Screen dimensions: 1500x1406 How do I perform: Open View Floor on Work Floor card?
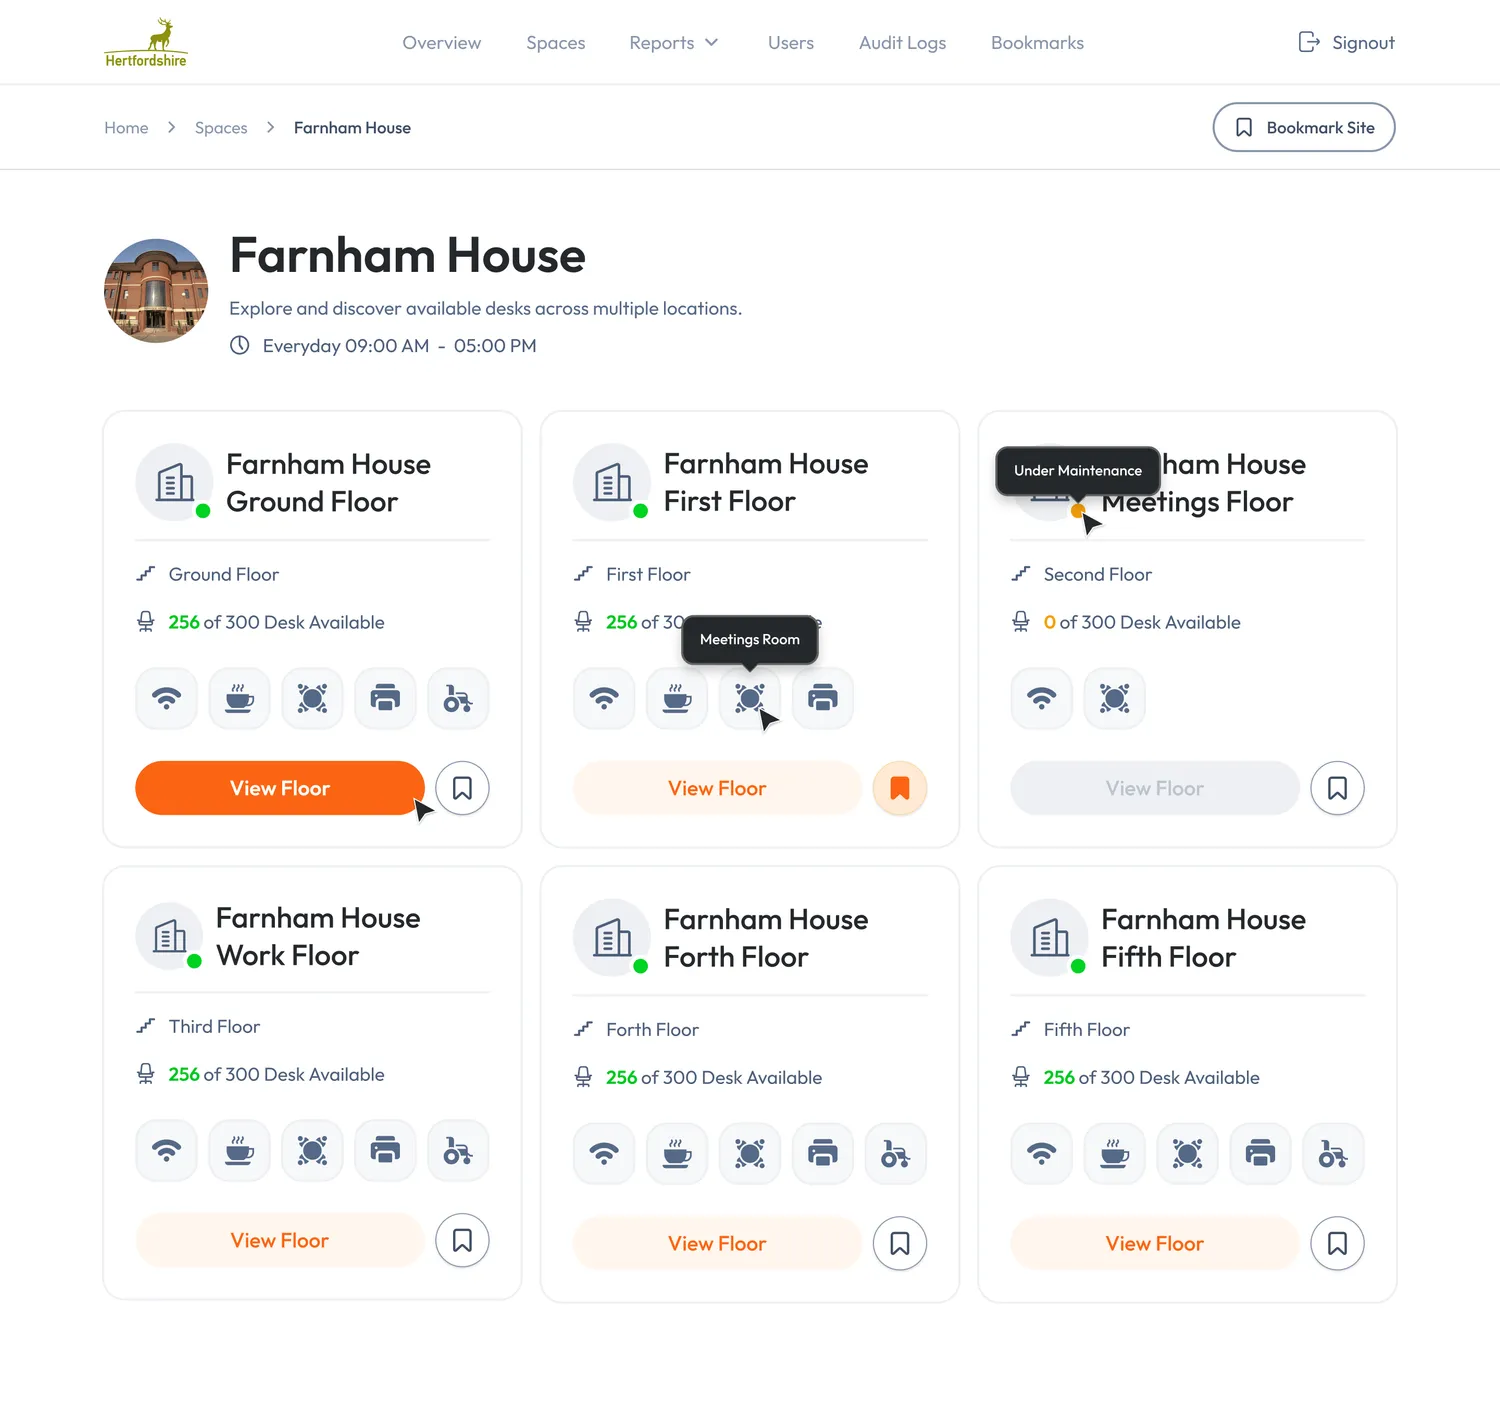[x=280, y=1240]
